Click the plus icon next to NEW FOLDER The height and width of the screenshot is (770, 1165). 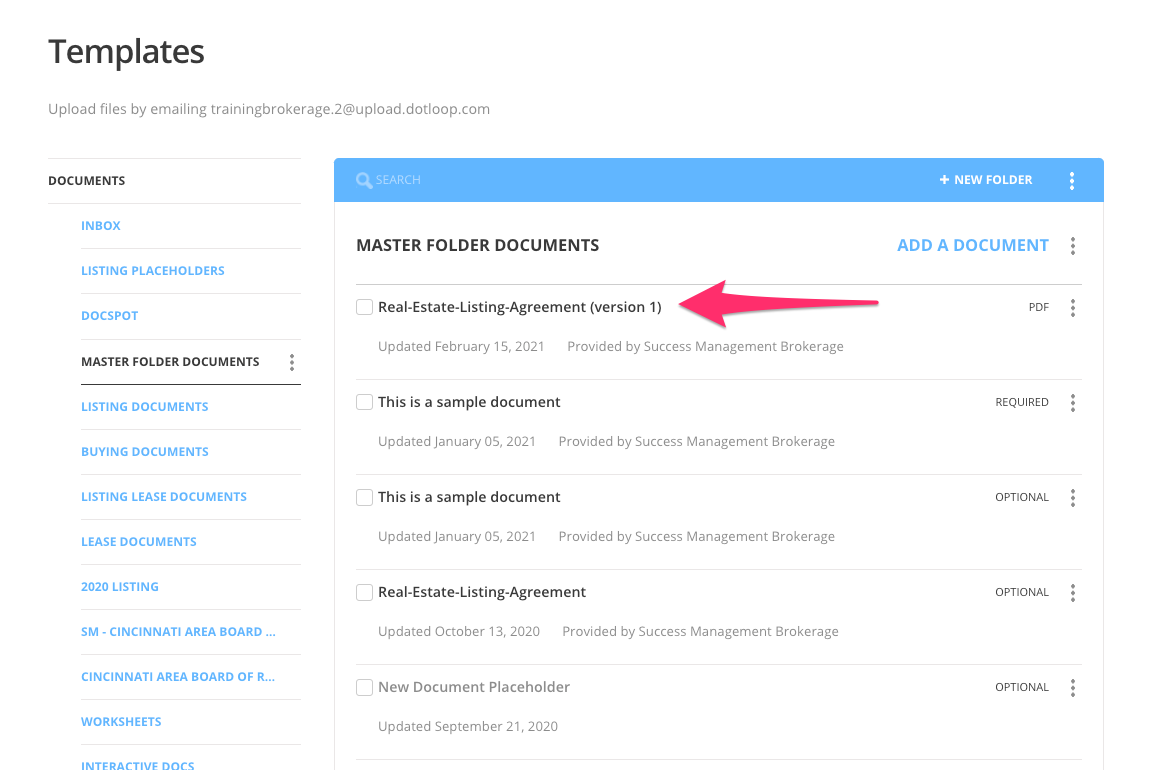click(x=942, y=179)
